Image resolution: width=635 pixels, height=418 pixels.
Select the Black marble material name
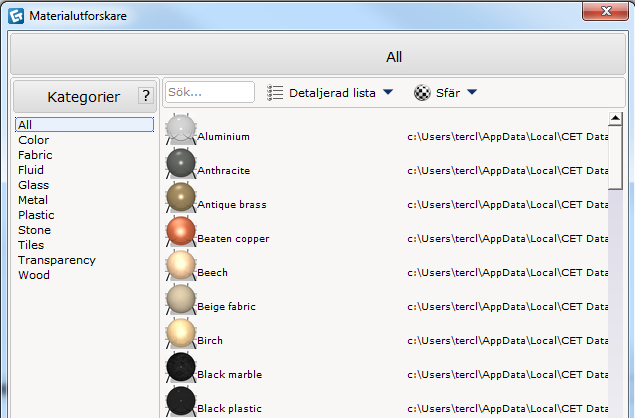tap(230, 375)
